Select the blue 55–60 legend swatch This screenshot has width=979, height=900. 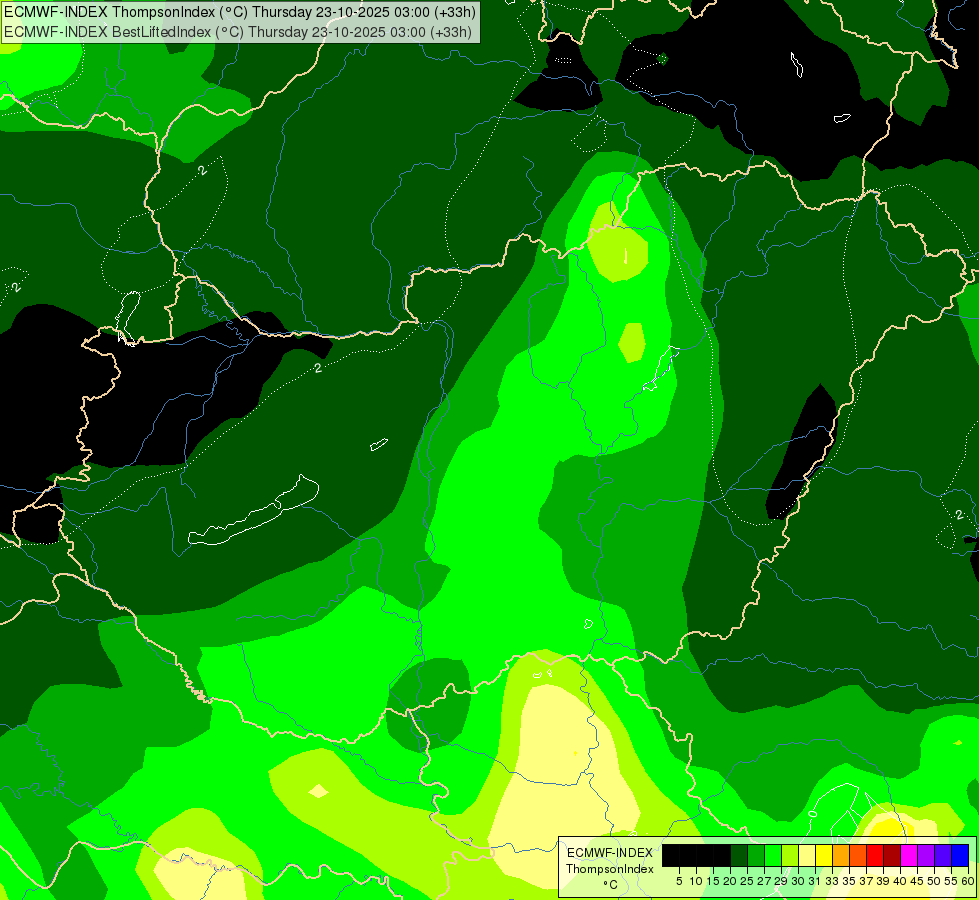point(960,855)
